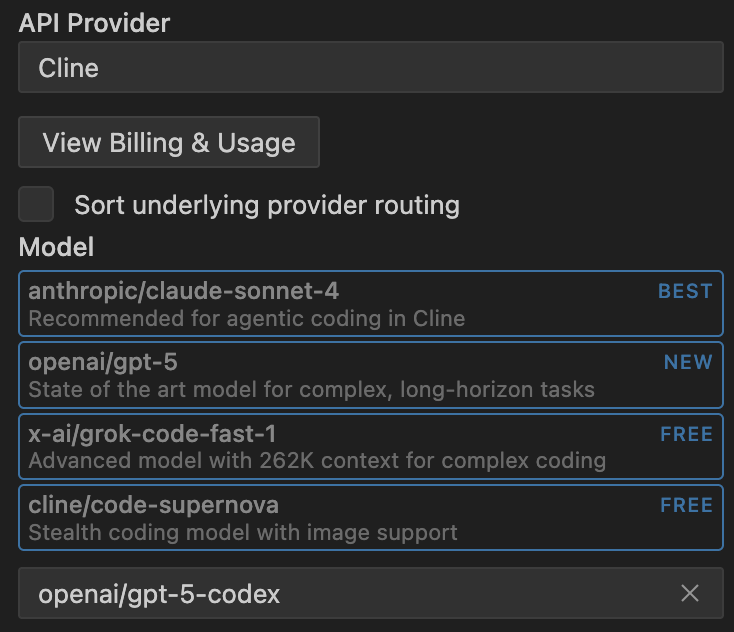Click 'Stealth coding model with image support' text
This screenshot has height=632, width=734.
(x=243, y=532)
